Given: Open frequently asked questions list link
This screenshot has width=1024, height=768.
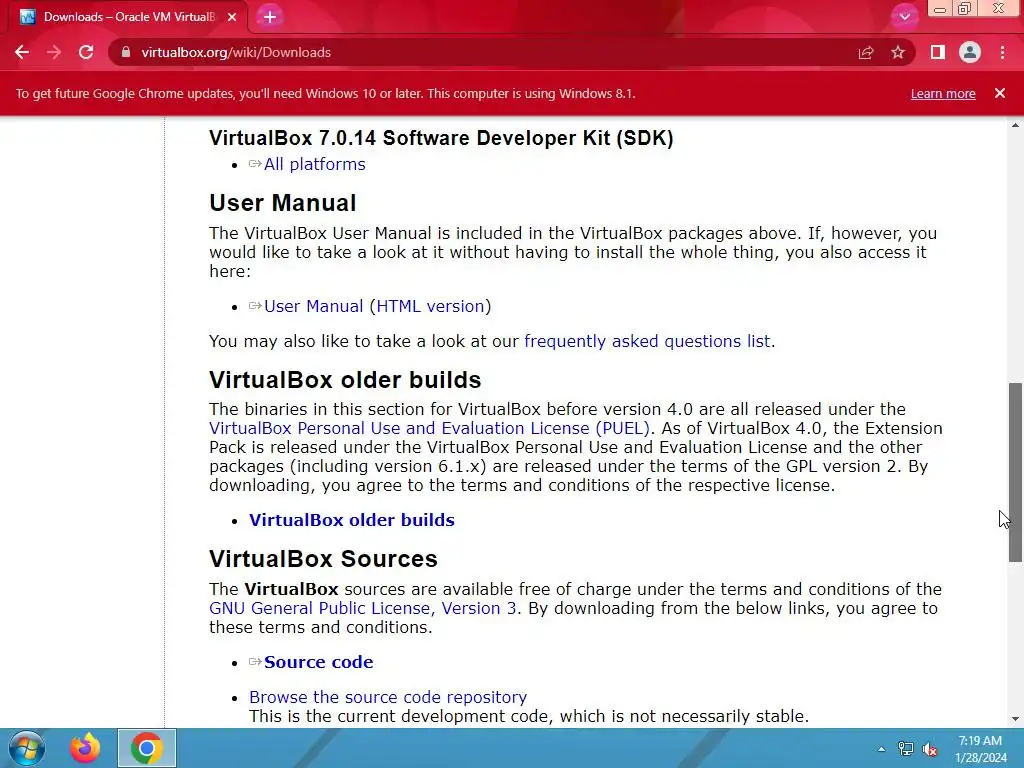Looking at the screenshot, I should [x=647, y=341].
